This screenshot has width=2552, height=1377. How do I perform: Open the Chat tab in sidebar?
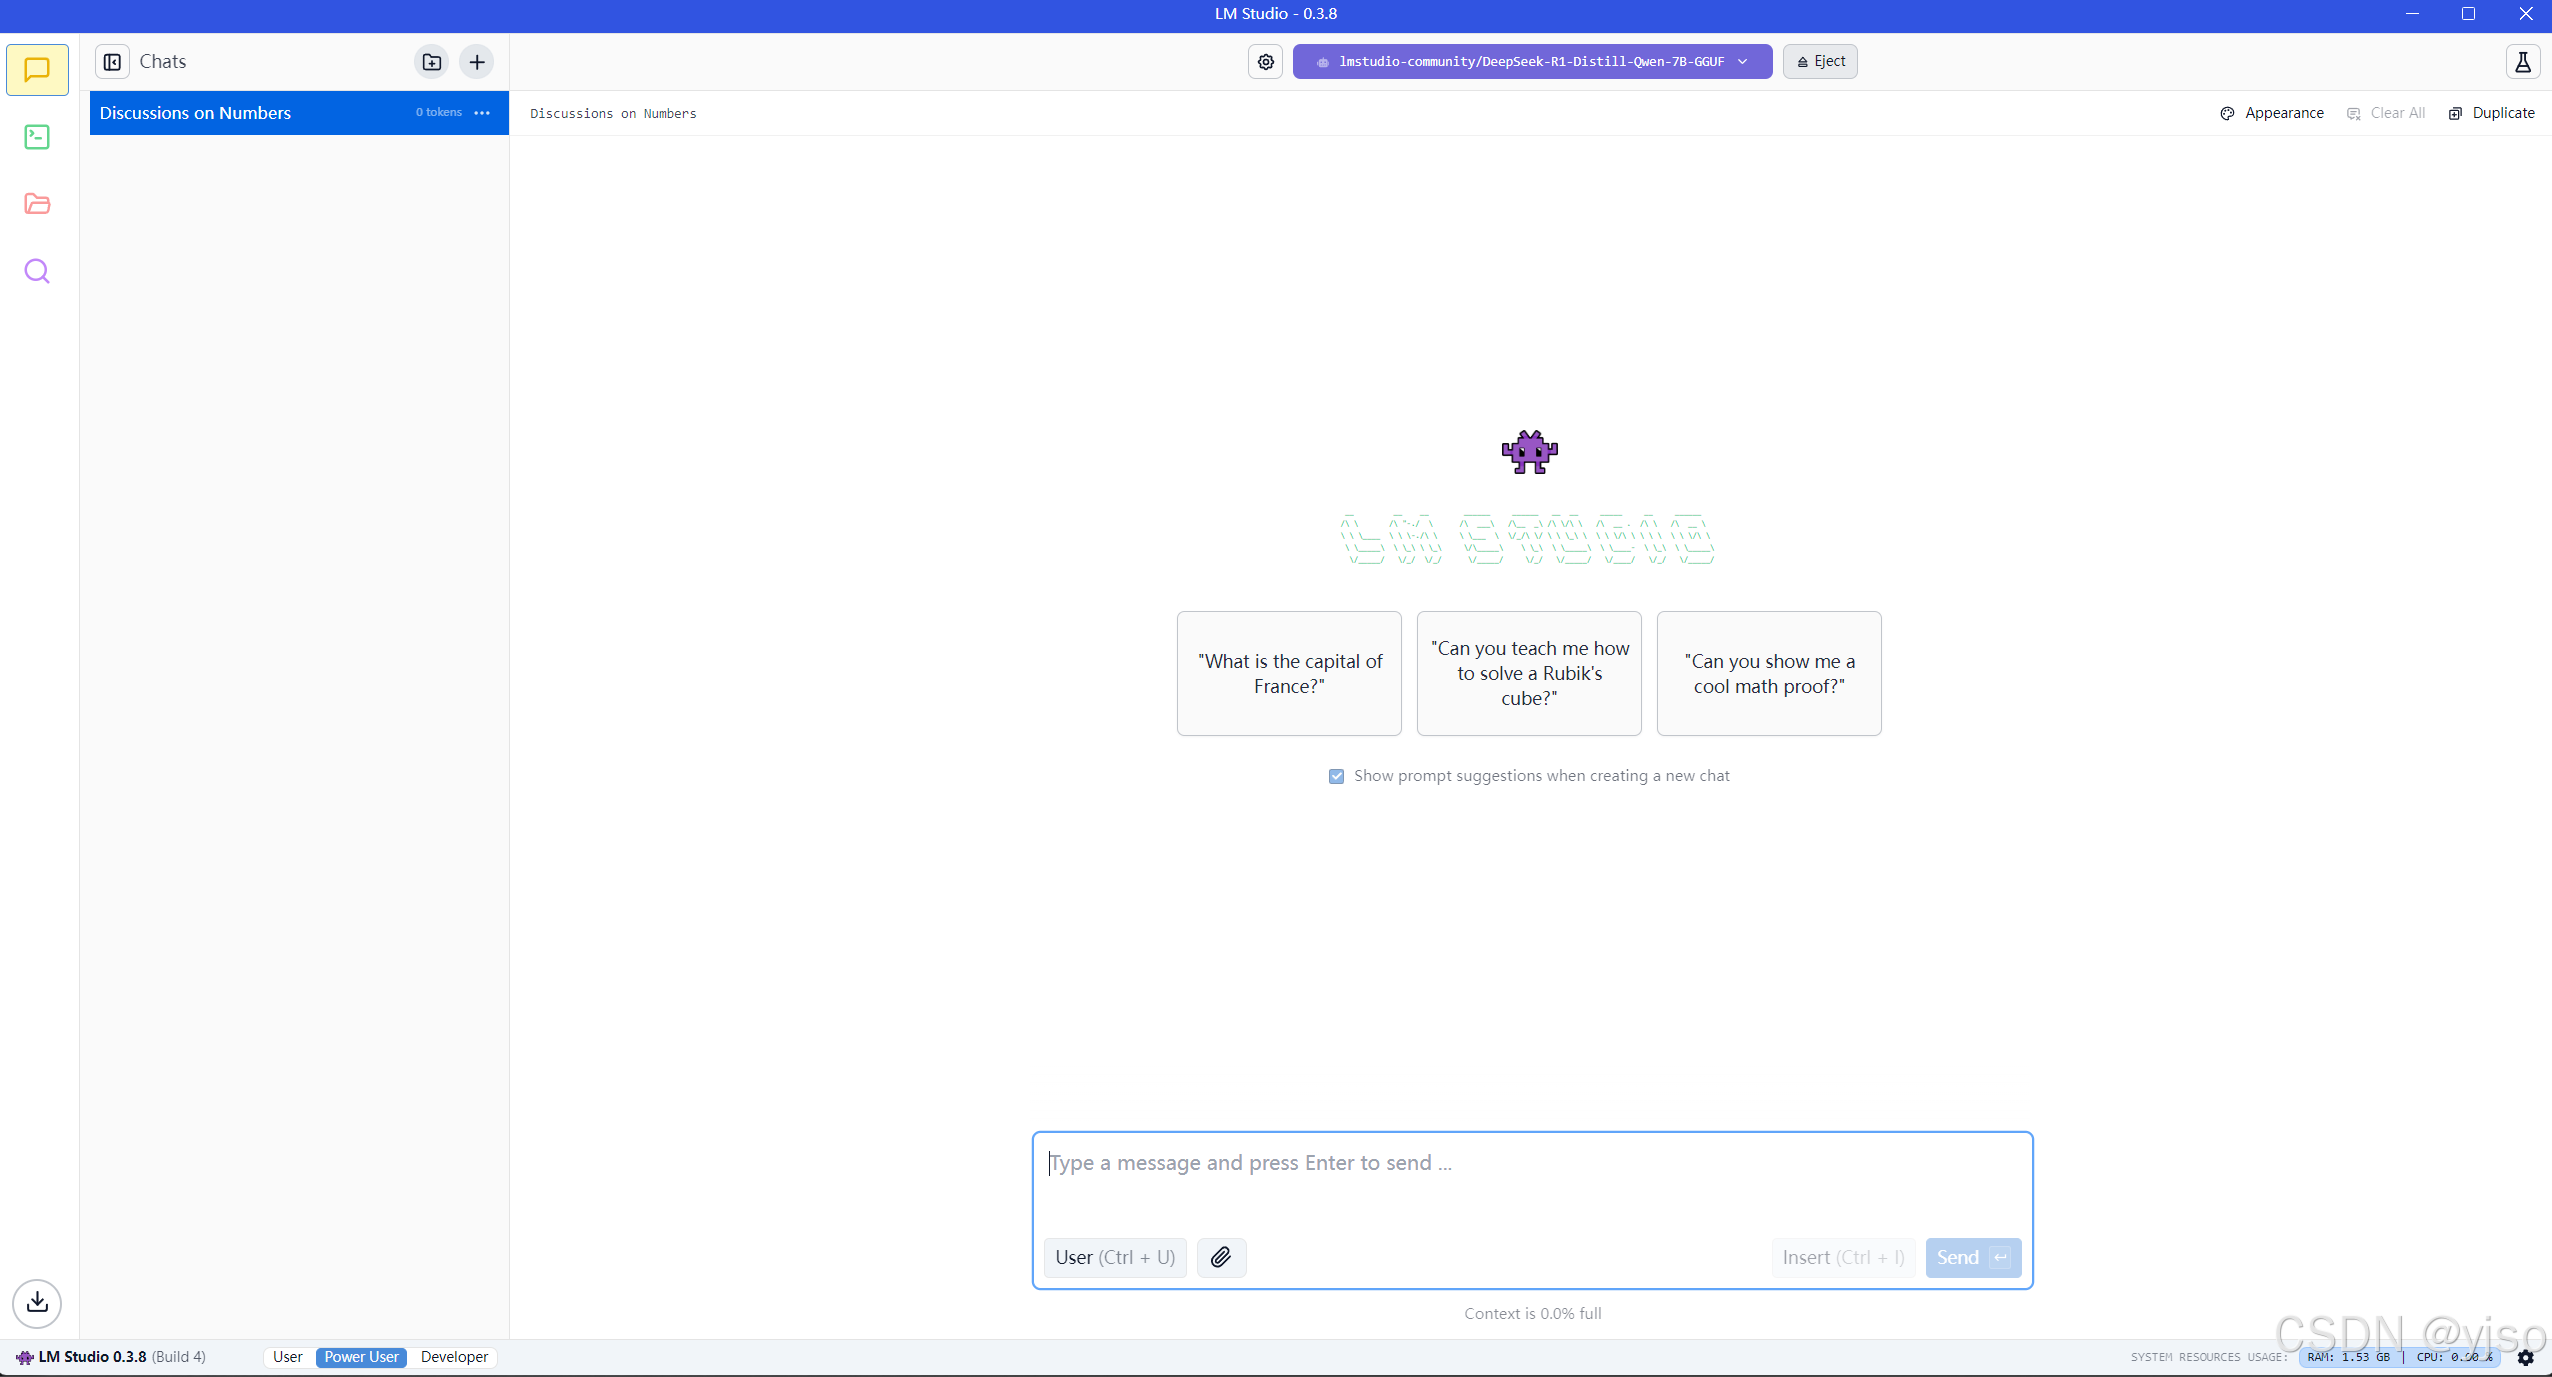[37, 70]
